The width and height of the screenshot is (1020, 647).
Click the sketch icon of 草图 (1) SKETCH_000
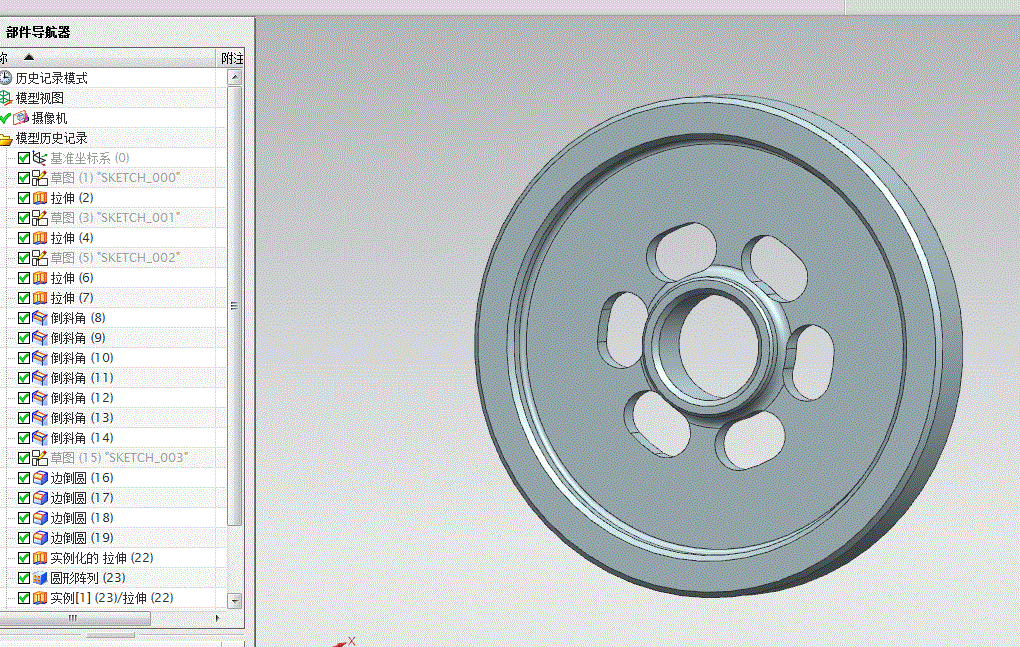(x=40, y=178)
